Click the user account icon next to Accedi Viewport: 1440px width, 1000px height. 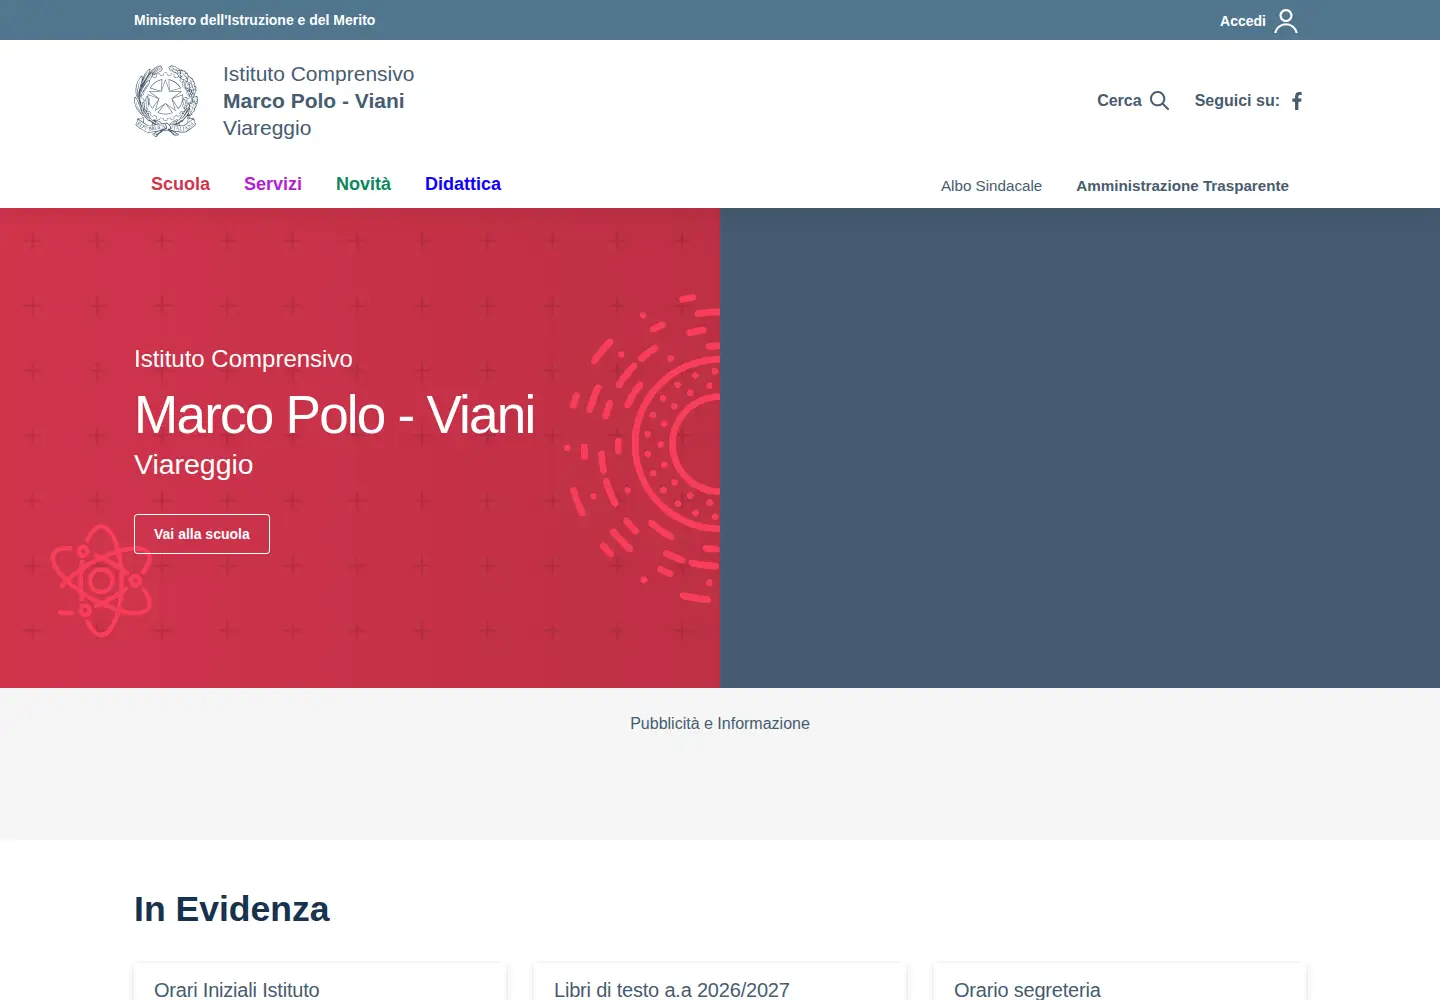(x=1286, y=21)
